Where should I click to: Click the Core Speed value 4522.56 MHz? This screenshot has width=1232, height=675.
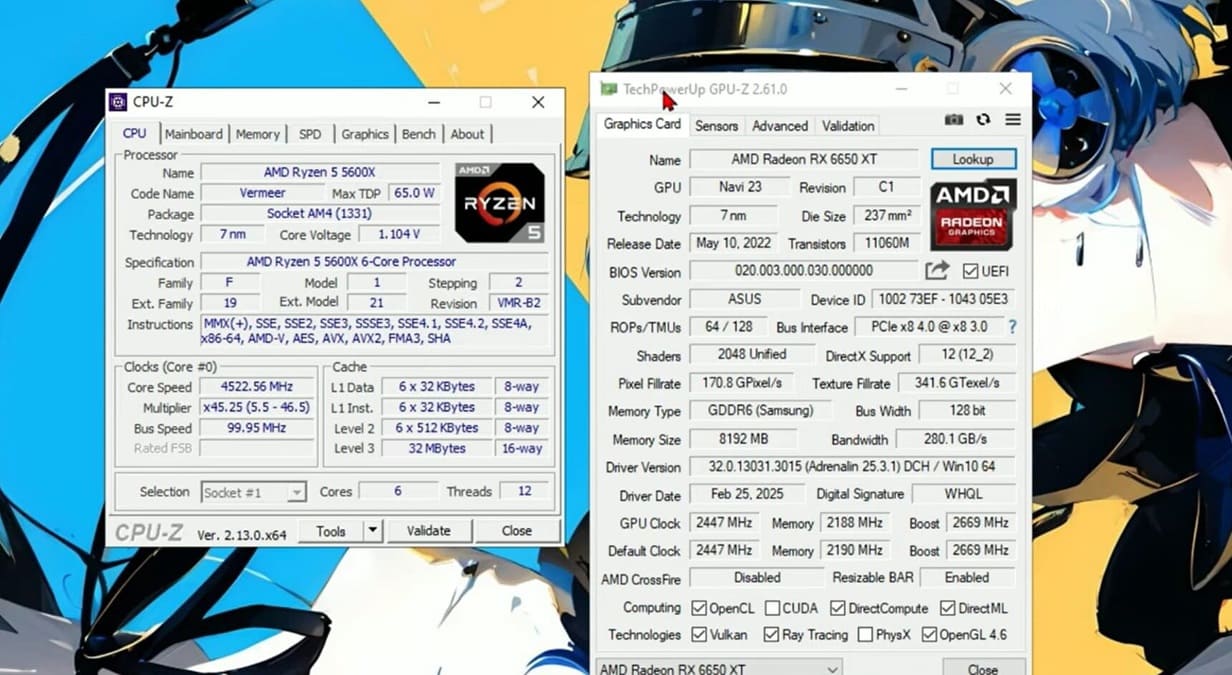tap(257, 387)
